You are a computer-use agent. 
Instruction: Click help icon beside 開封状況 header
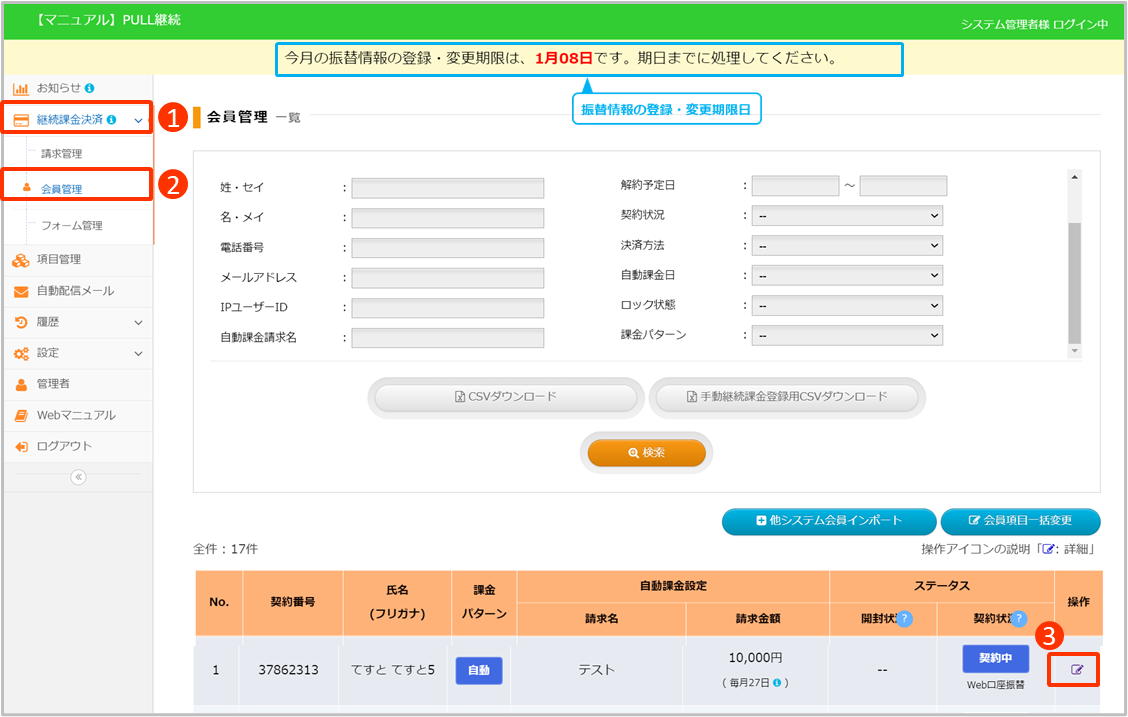[904, 619]
